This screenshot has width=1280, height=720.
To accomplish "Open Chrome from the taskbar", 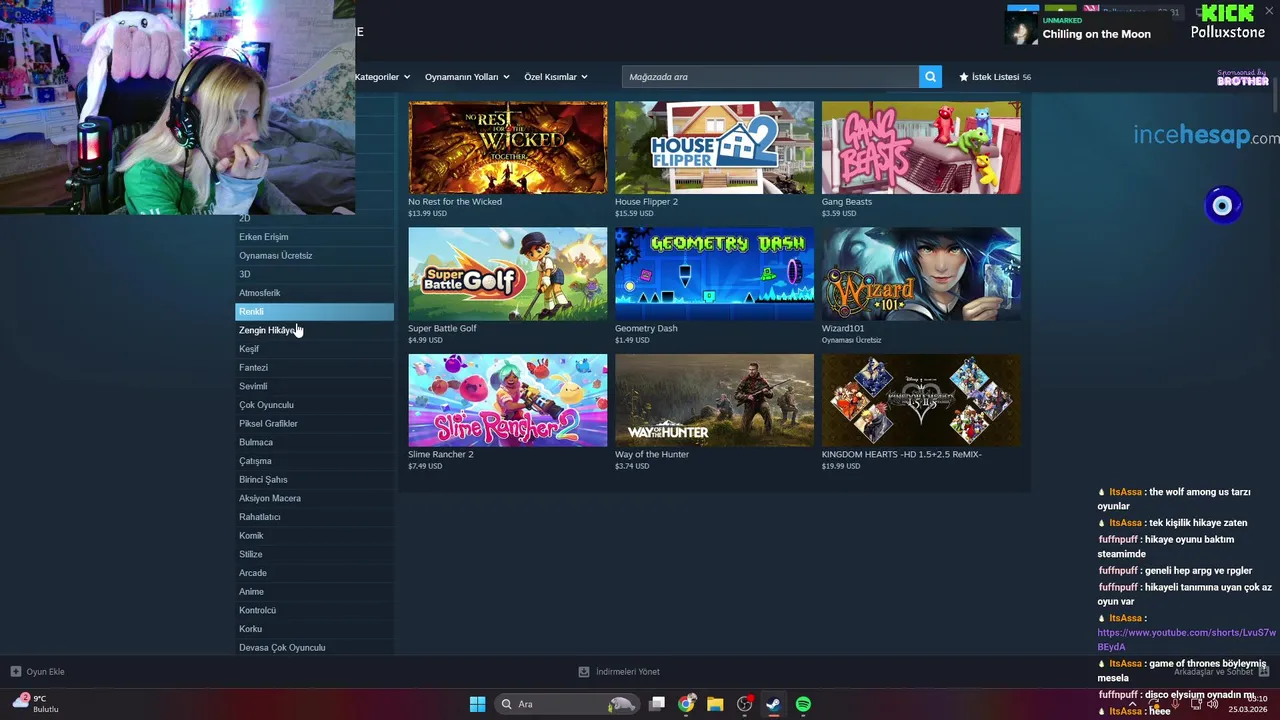I will [686, 704].
